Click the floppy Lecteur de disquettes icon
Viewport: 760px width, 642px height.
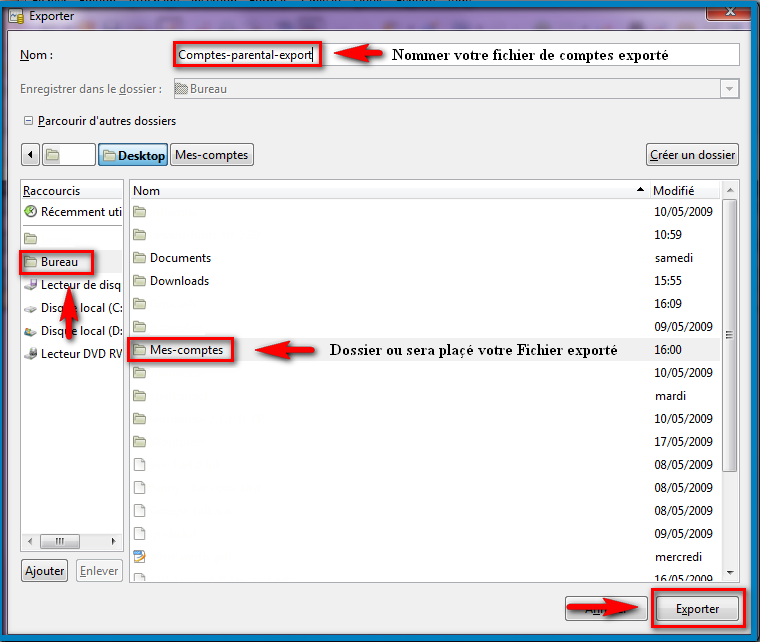[31, 285]
